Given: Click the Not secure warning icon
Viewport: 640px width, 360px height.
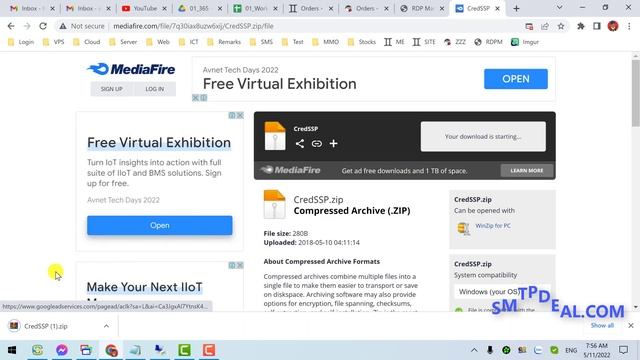Looking at the screenshot, I should coord(62,26).
